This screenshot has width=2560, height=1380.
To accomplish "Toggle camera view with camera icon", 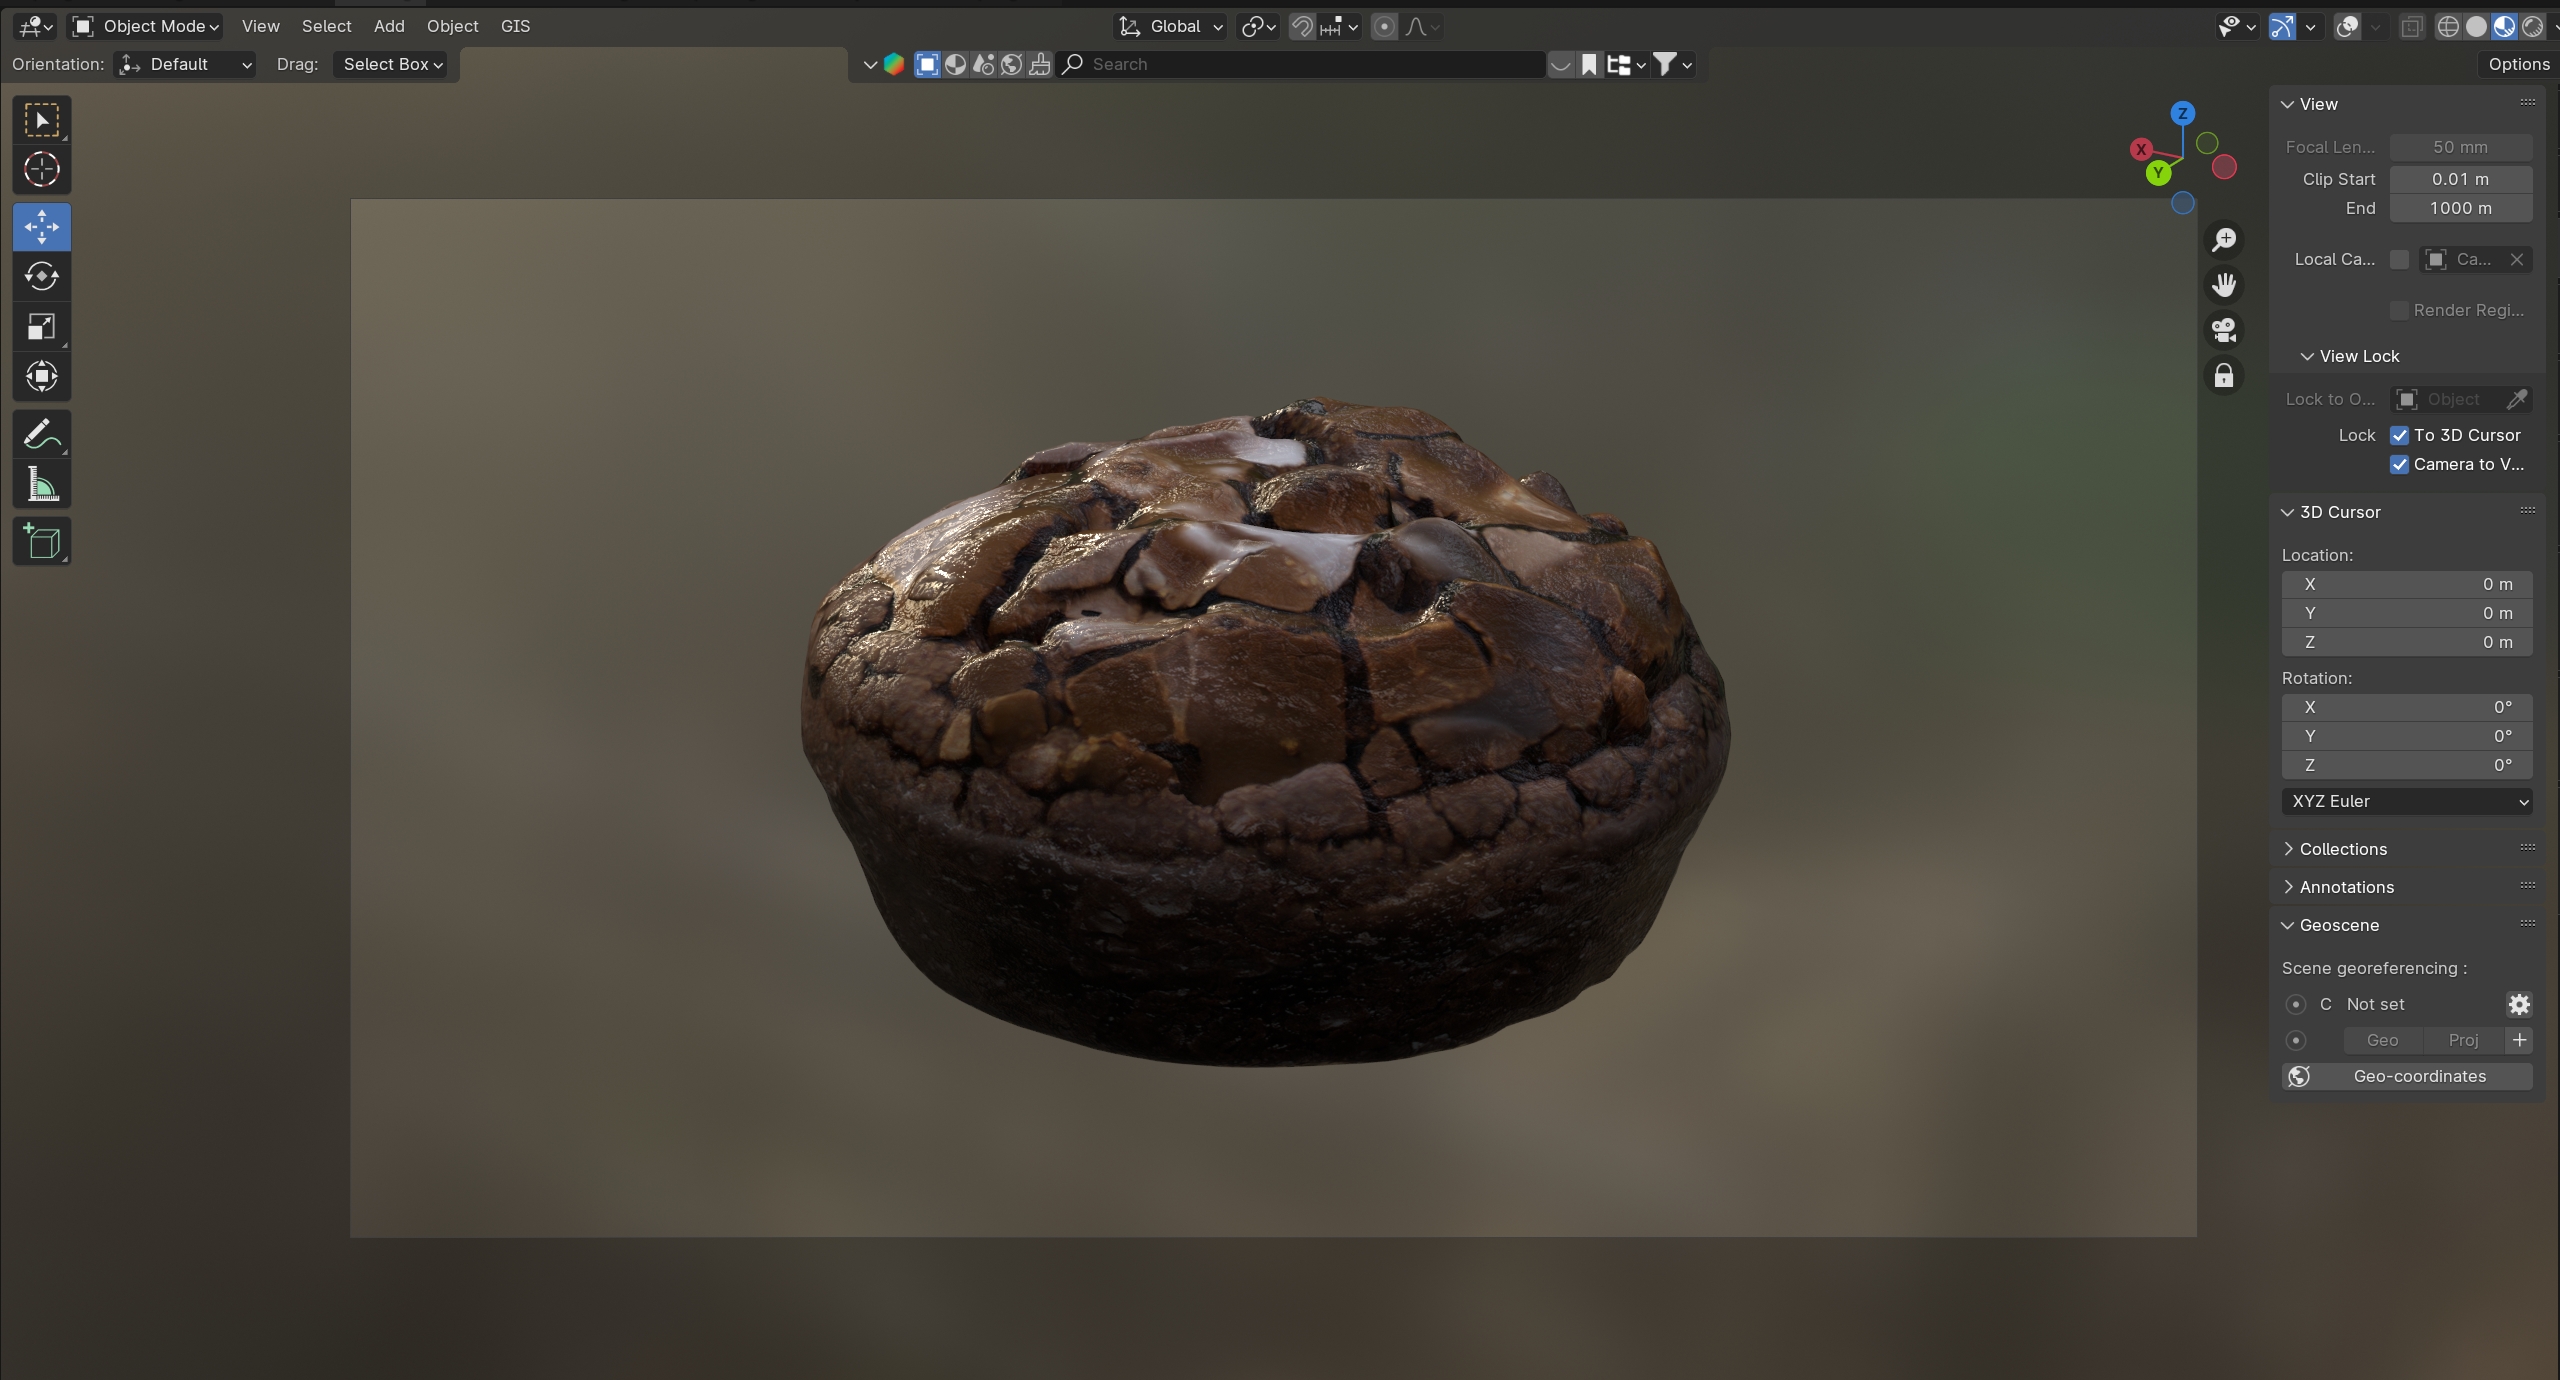I will pyautogui.click(x=2223, y=330).
